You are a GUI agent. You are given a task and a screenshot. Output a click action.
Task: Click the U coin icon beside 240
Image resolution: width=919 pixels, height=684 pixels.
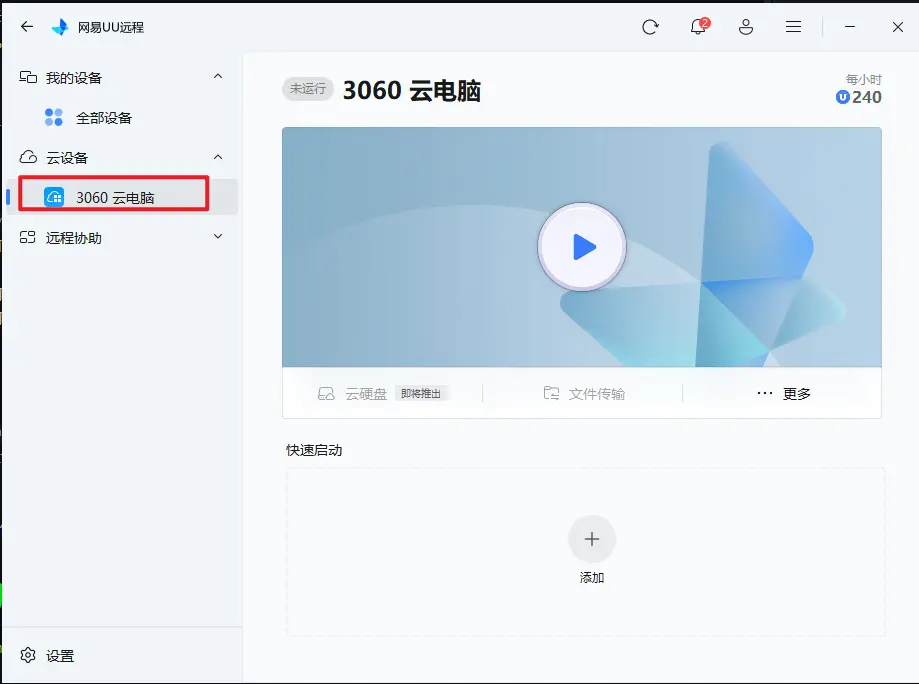pos(843,97)
